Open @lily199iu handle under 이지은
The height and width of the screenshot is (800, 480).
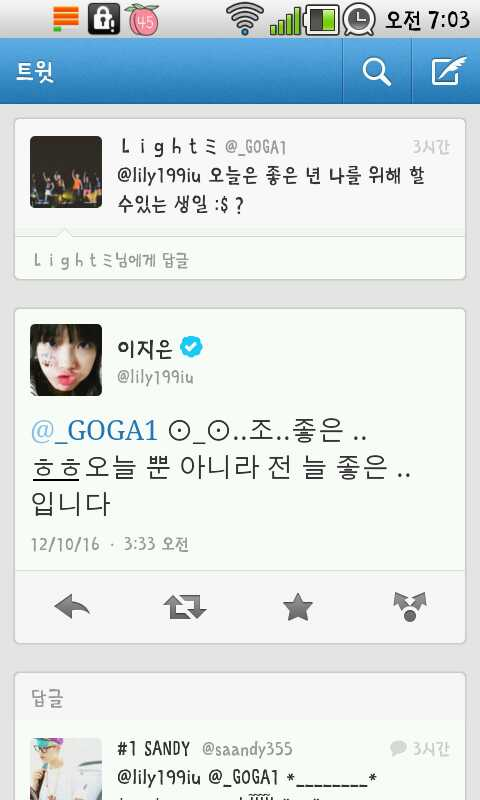pyautogui.click(x=155, y=377)
